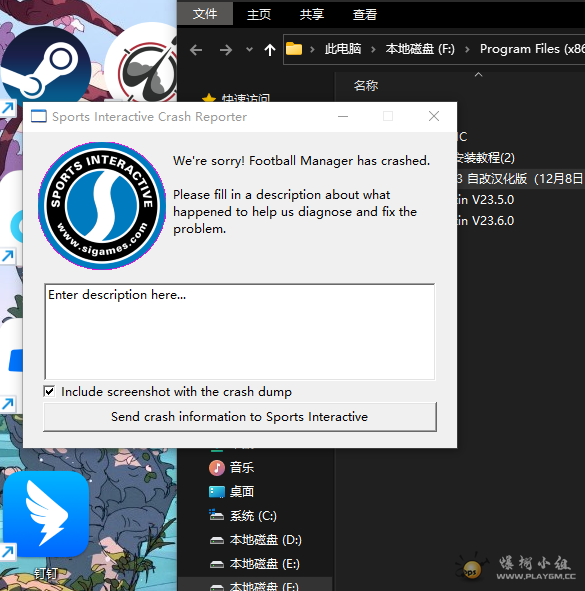Open 音乐 folder in sidebar
This screenshot has height=591, width=585.
(241, 468)
